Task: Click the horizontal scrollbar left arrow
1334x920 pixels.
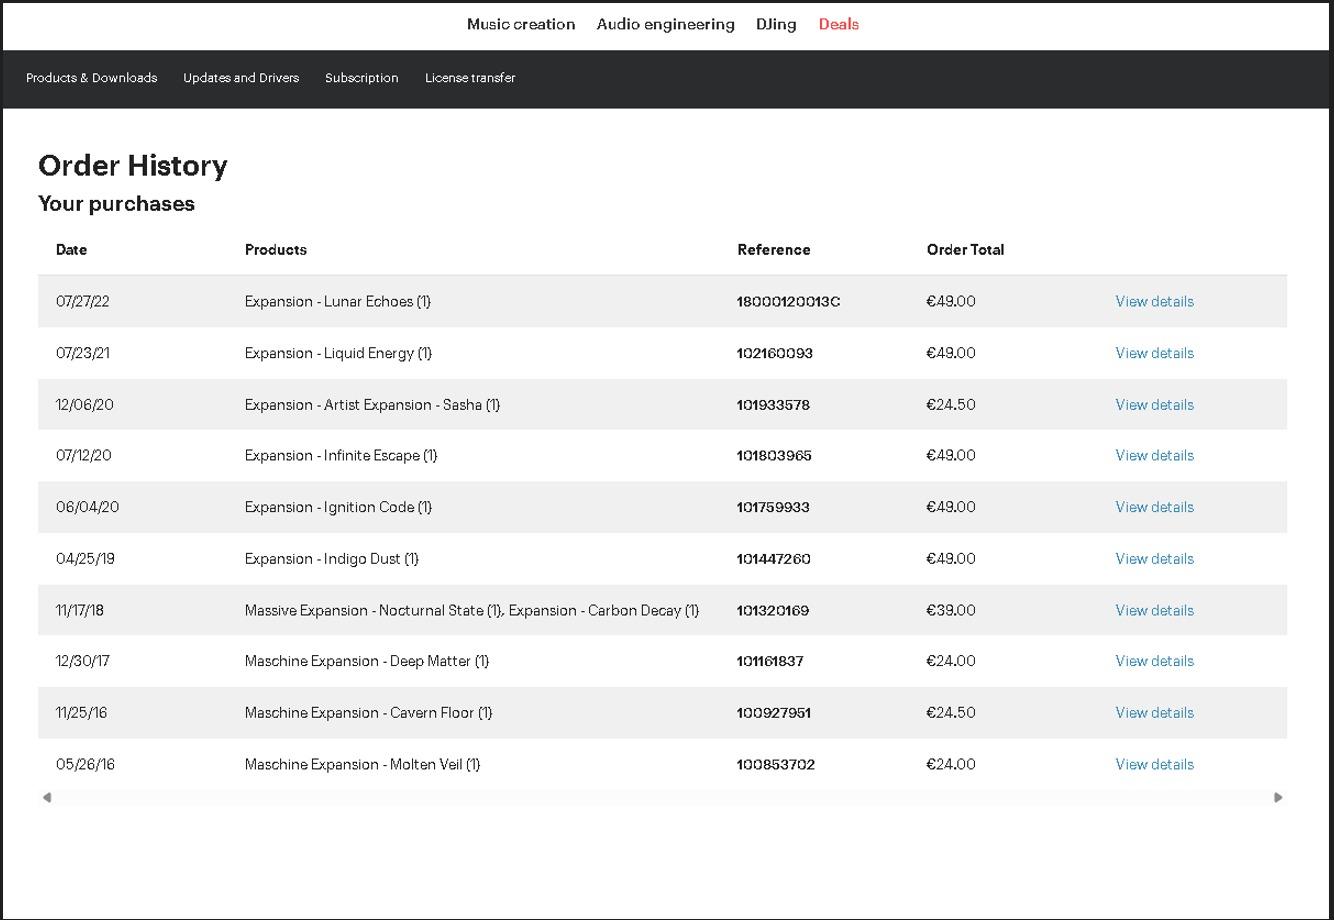Action: click(47, 797)
